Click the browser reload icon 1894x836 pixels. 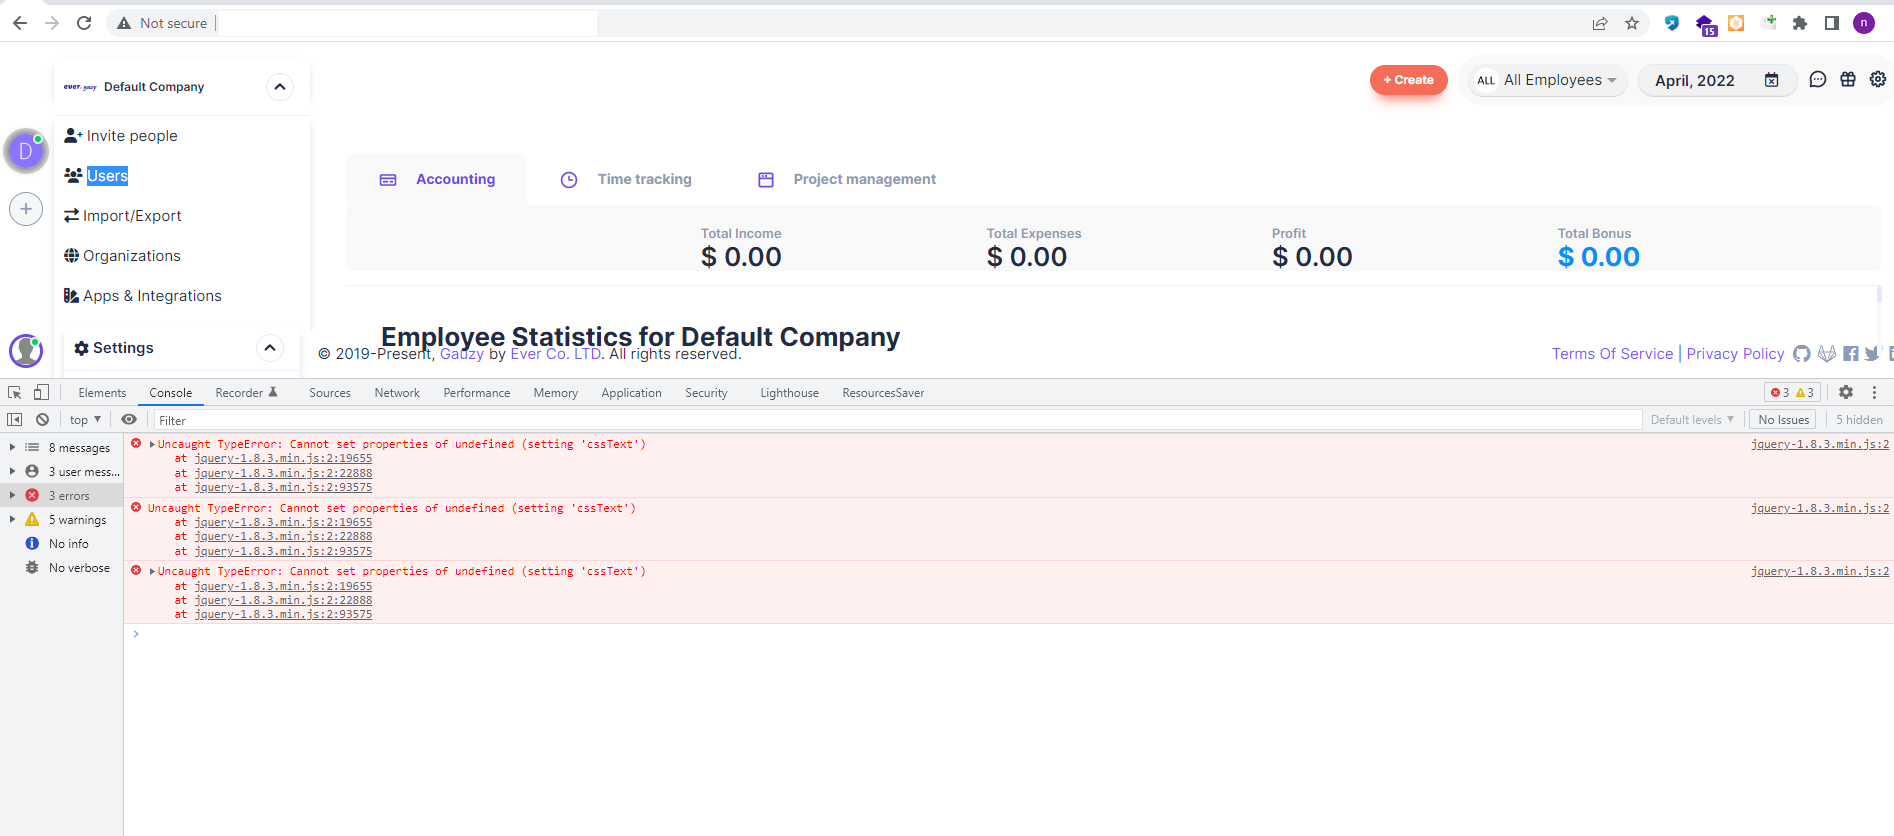coord(84,23)
